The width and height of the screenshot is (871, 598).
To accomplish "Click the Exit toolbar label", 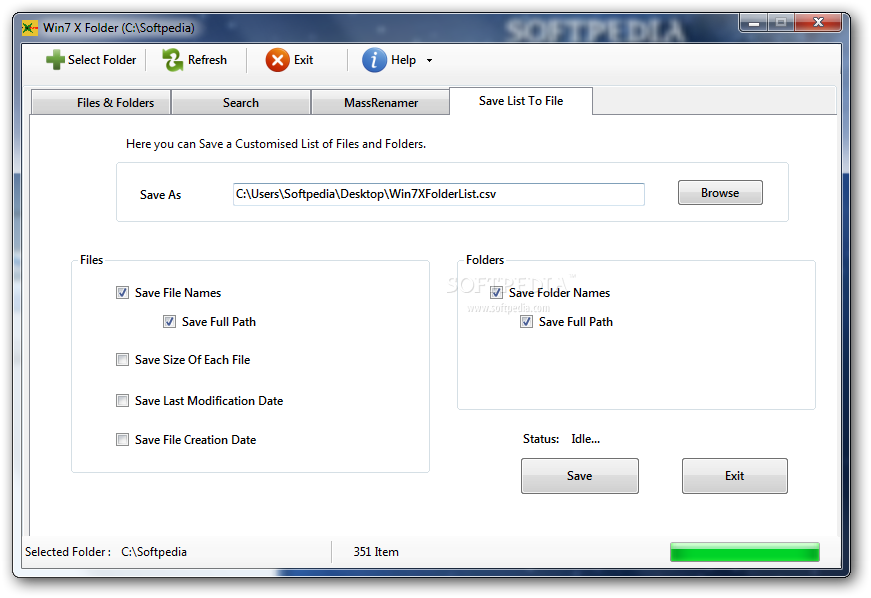I will 303,60.
